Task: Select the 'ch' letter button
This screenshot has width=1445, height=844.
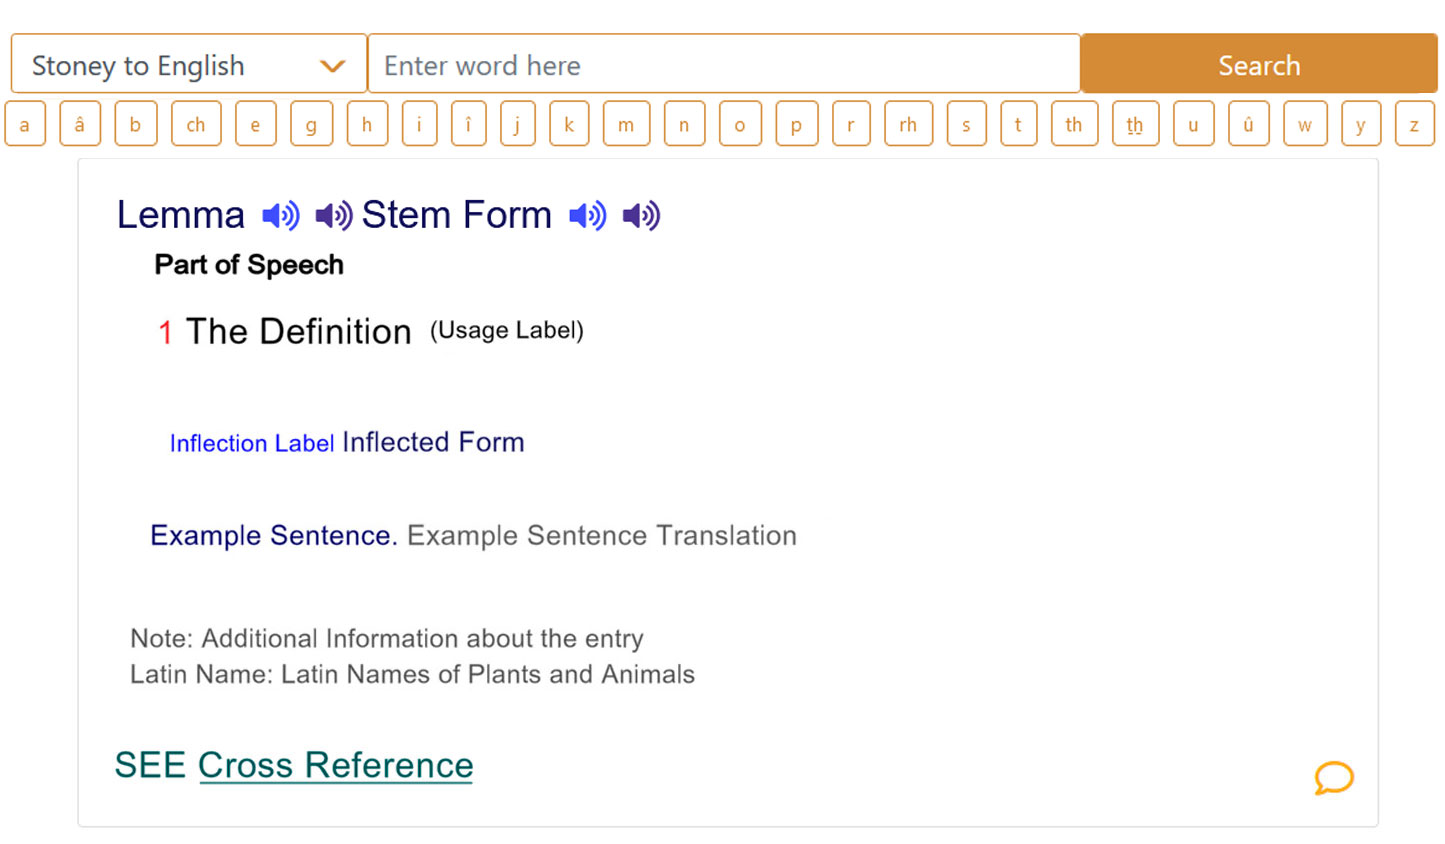Action: [x=196, y=125]
